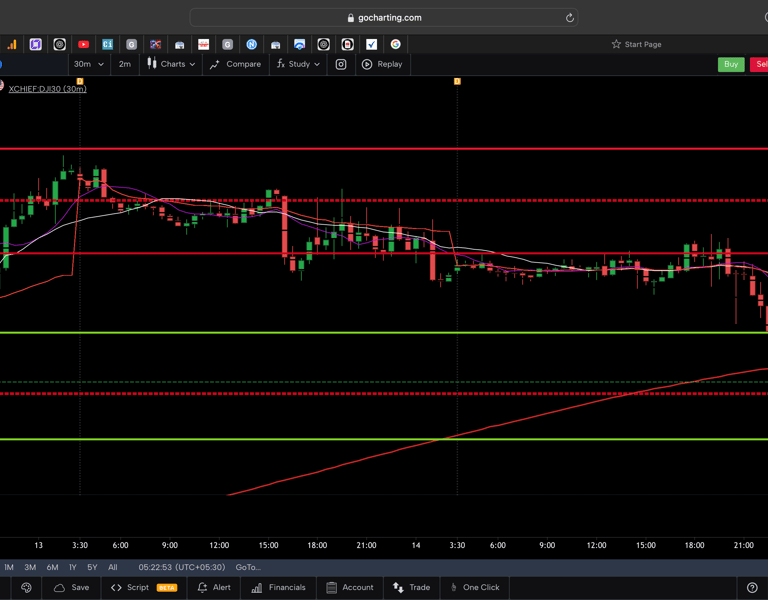Click the XCHIEF:DJI30 (30m) symbol label

48,89
